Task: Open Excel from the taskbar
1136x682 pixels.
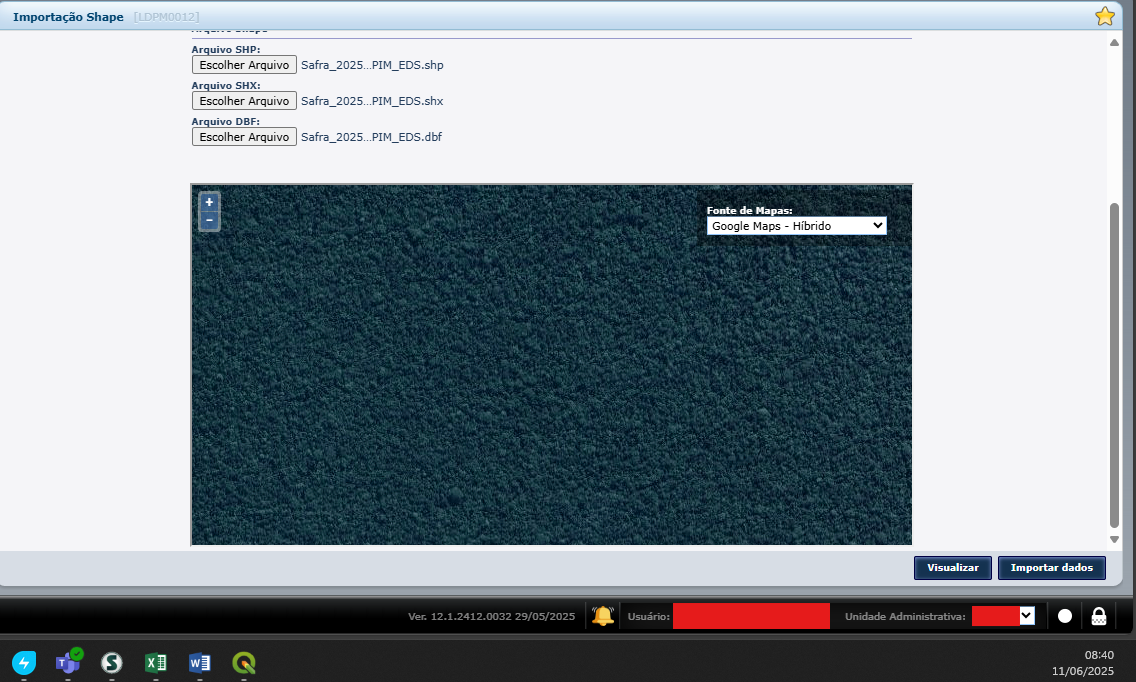Action: 156,662
